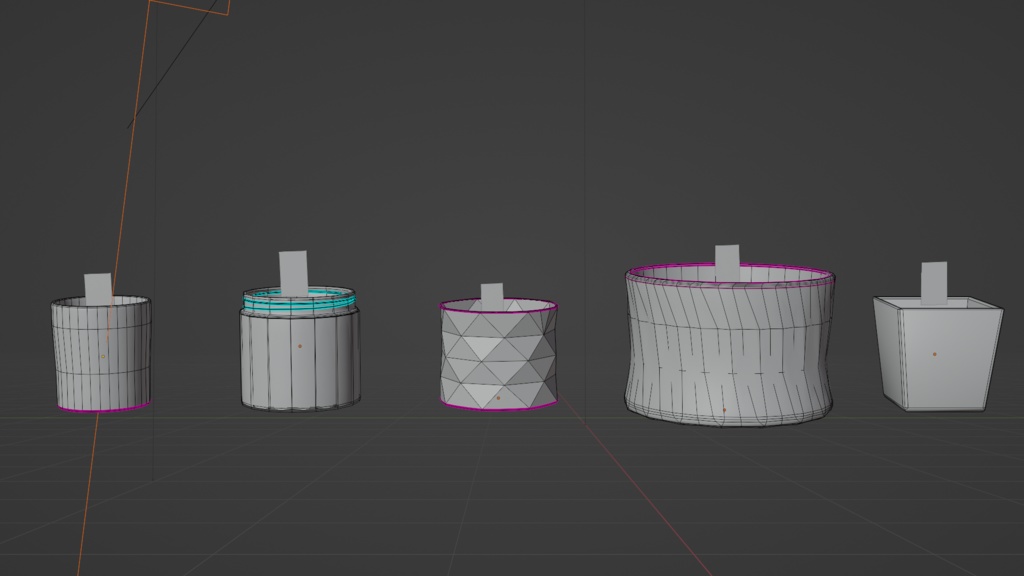
Task: Click the origin dot of the leftmost candle
Action: click(x=103, y=357)
